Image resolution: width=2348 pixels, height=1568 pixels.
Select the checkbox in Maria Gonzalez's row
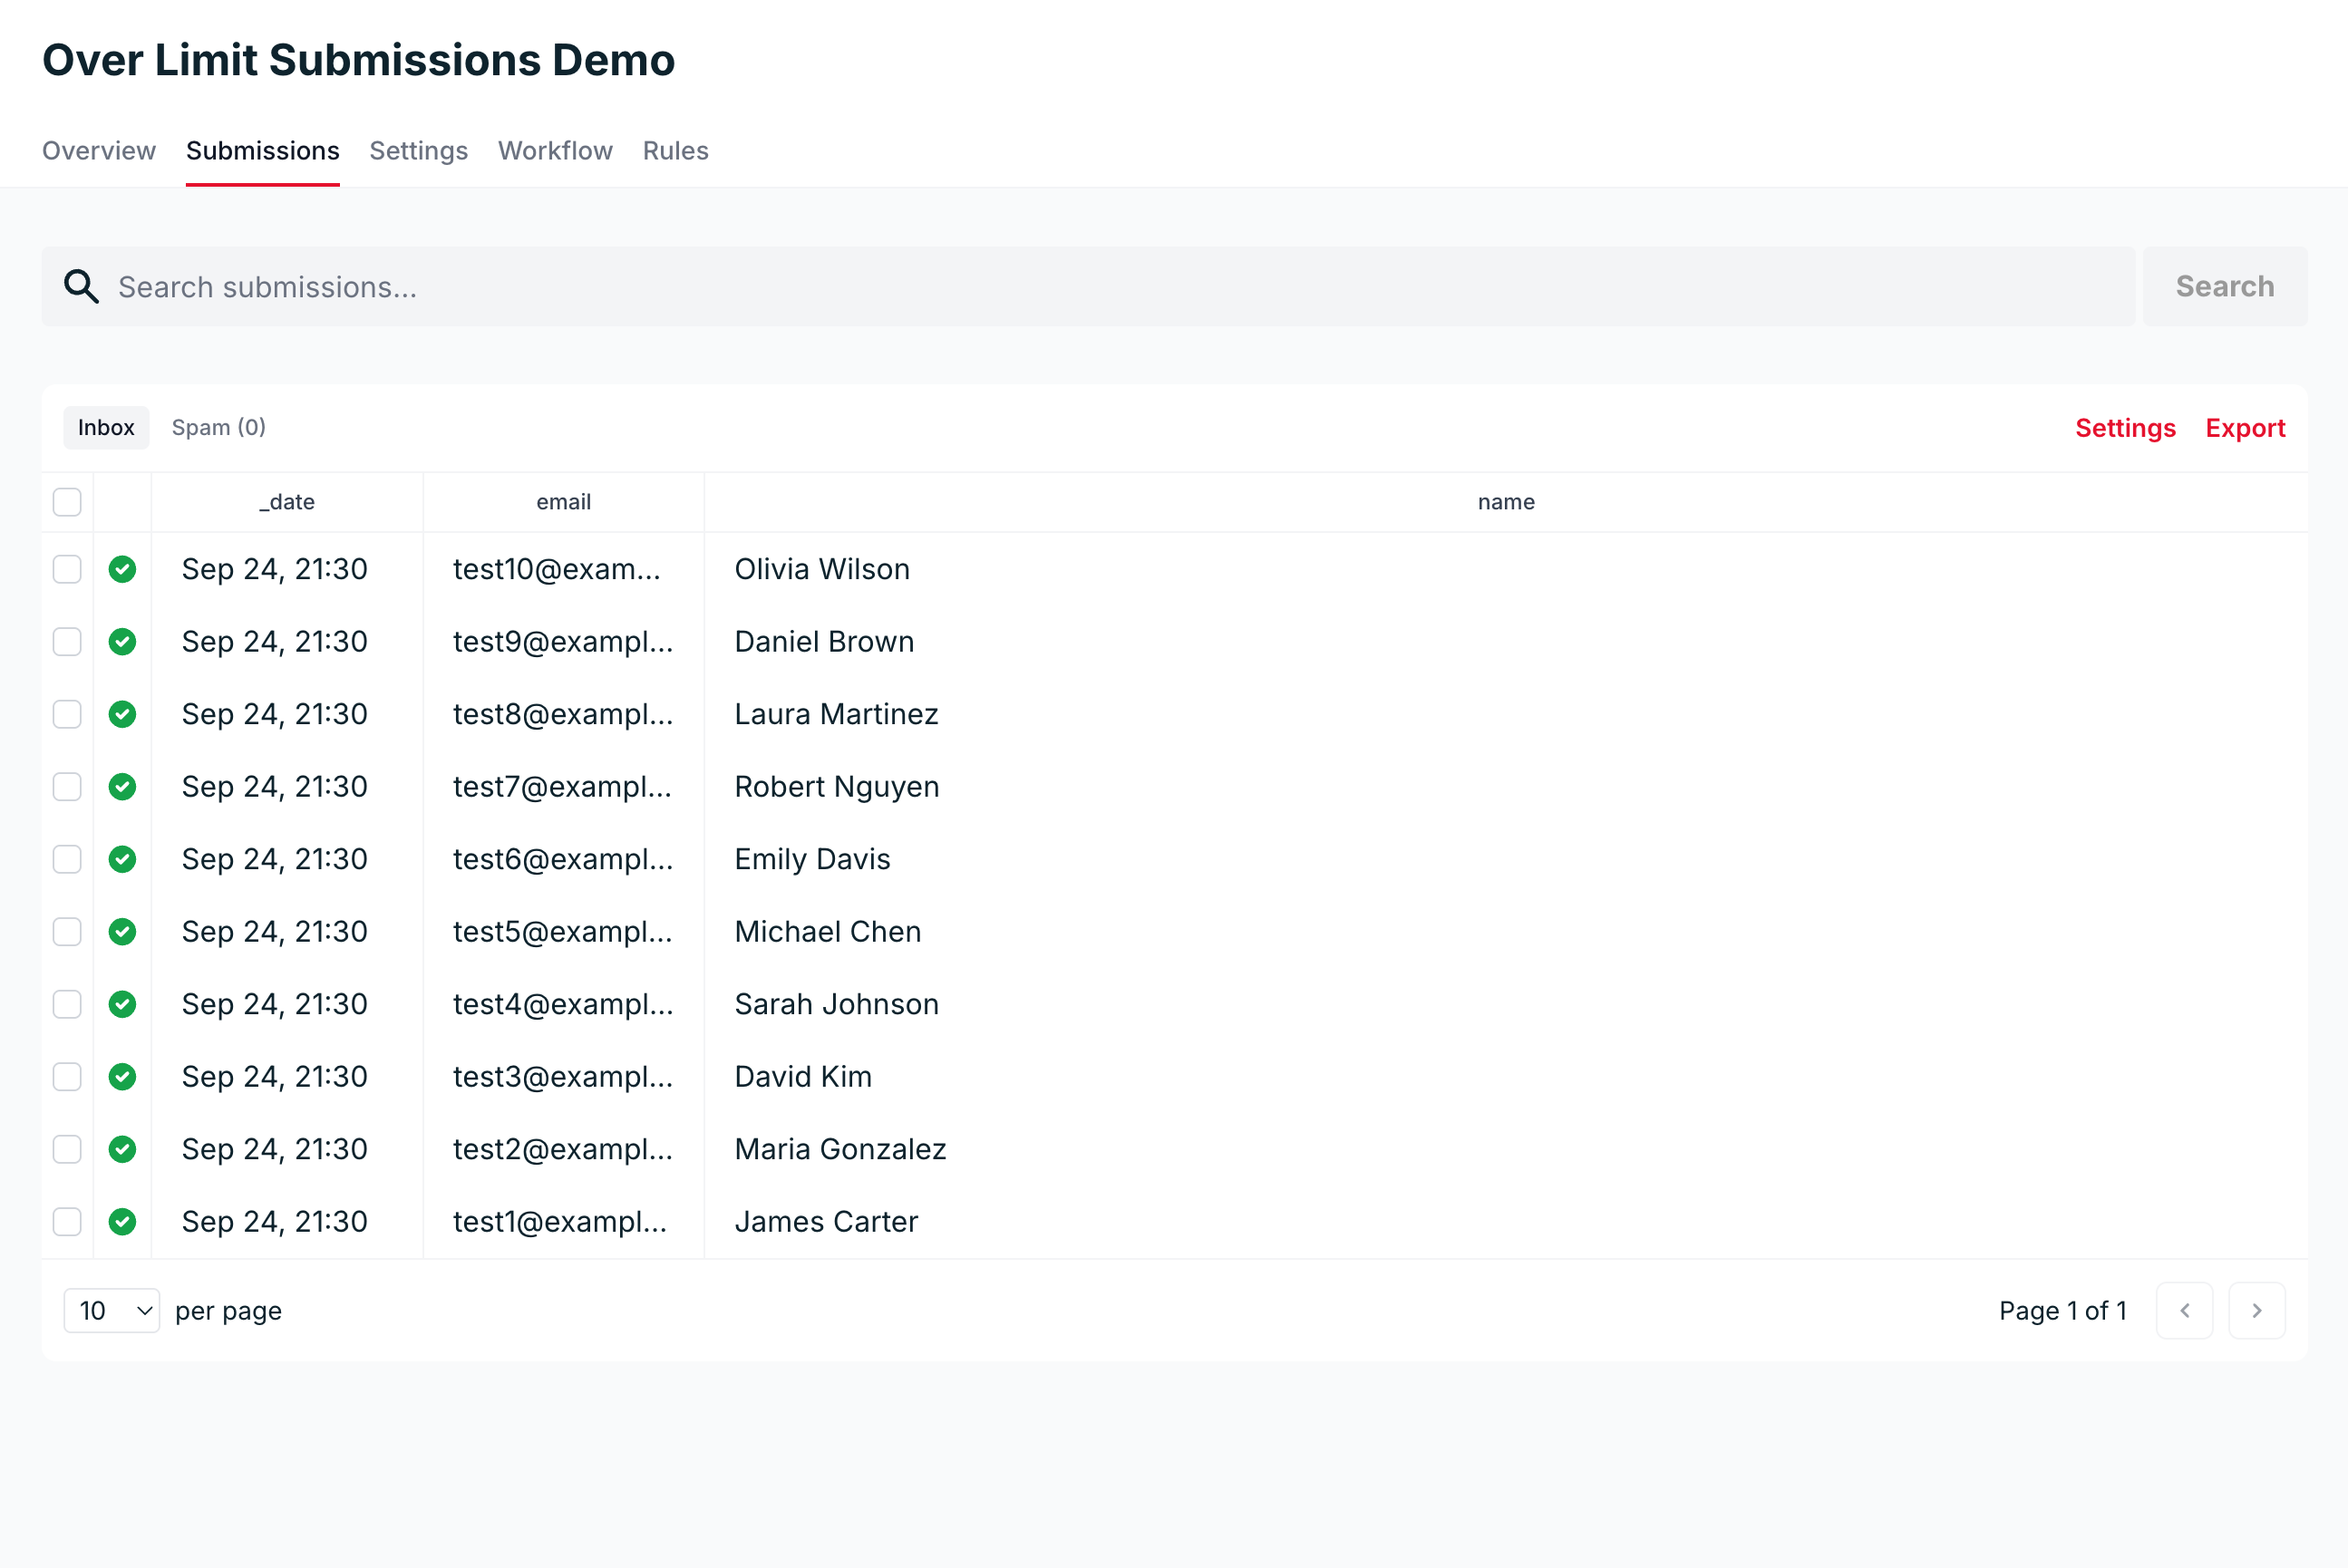pos(67,1149)
